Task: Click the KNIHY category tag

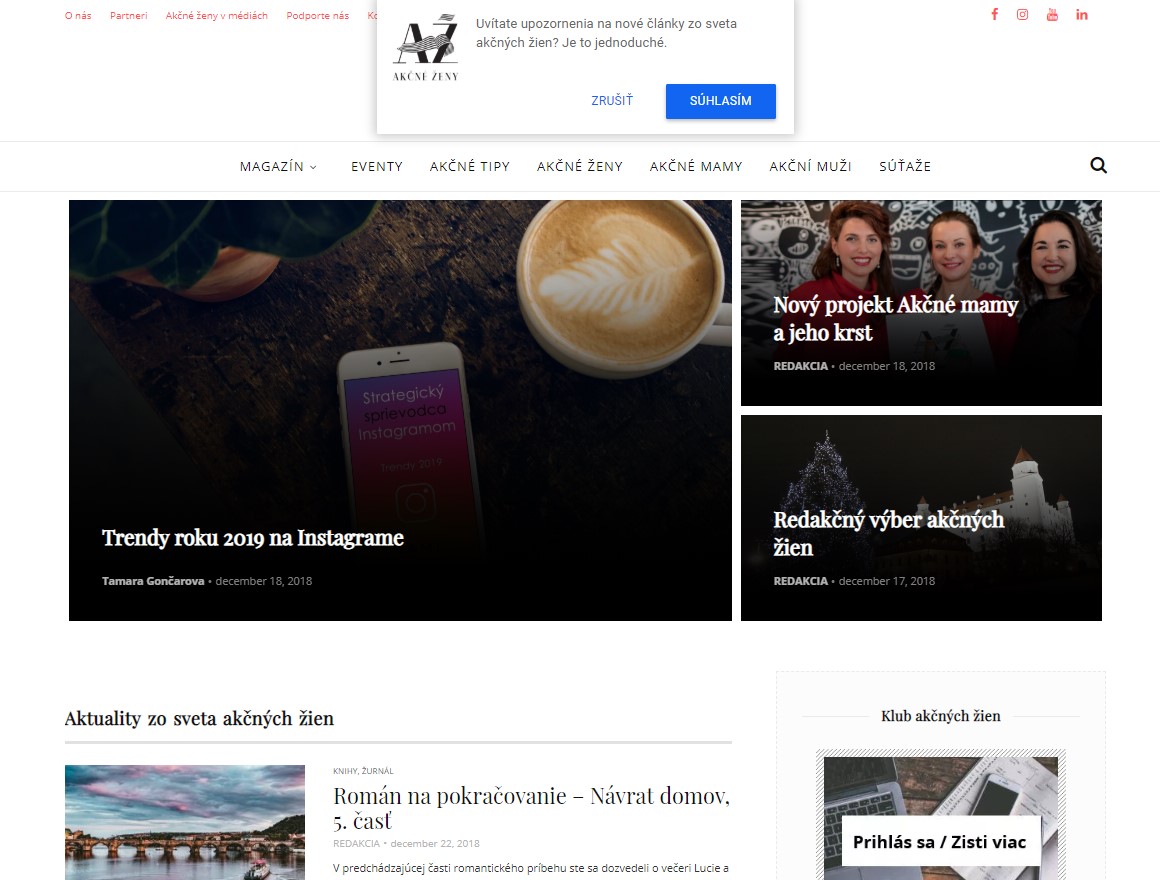Action: (x=345, y=771)
